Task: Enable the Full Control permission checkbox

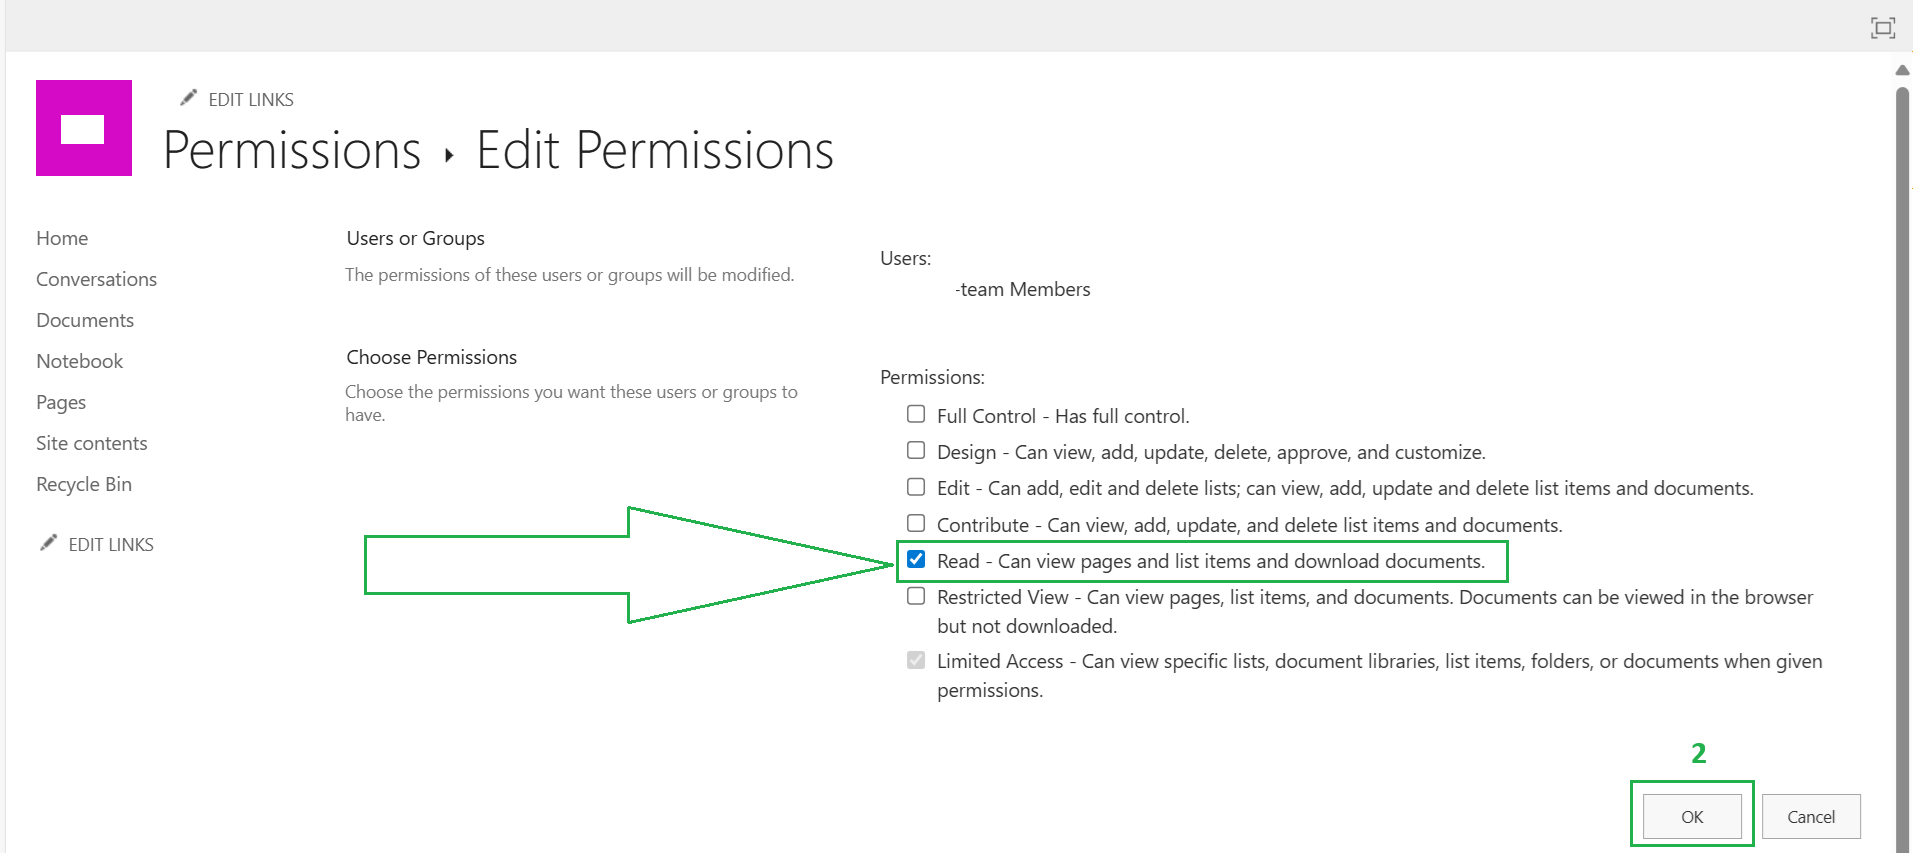Action: coord(916,414)
